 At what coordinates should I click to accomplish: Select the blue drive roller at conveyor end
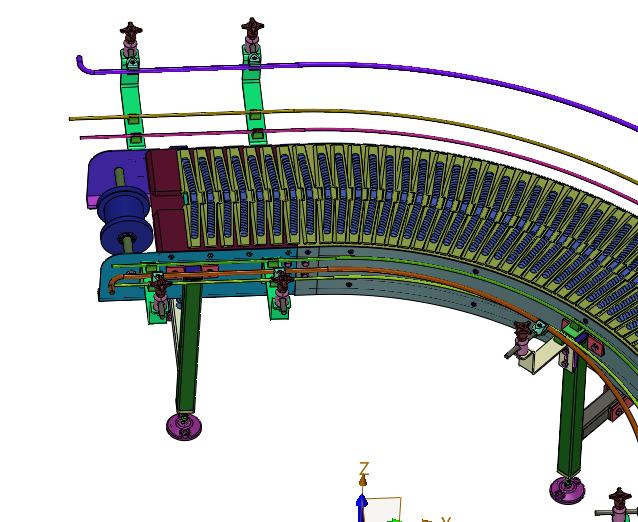pyautogui.click(x=124, y=220)
